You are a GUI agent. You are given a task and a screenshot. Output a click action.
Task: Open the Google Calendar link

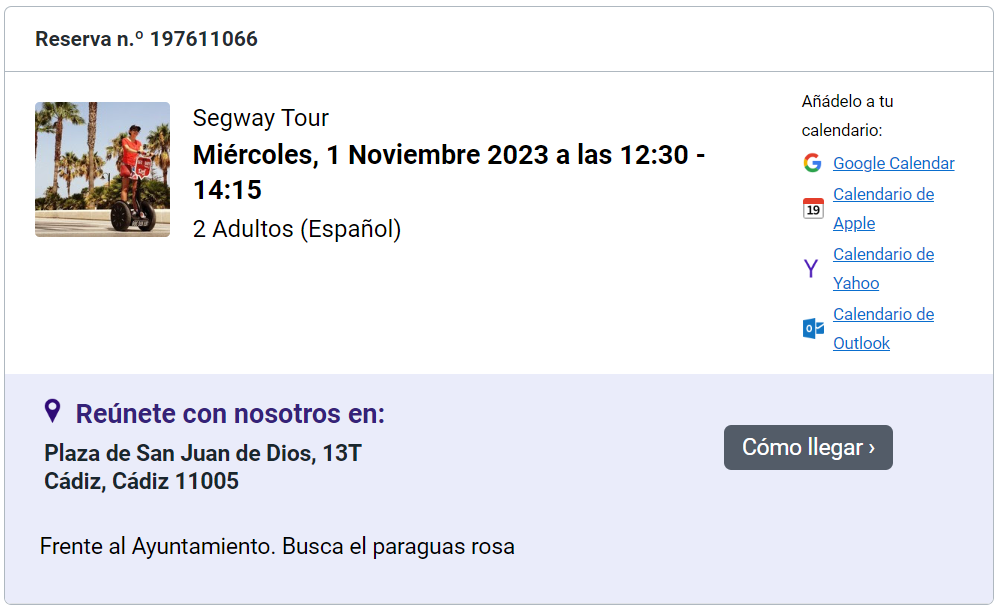(893, 163)
